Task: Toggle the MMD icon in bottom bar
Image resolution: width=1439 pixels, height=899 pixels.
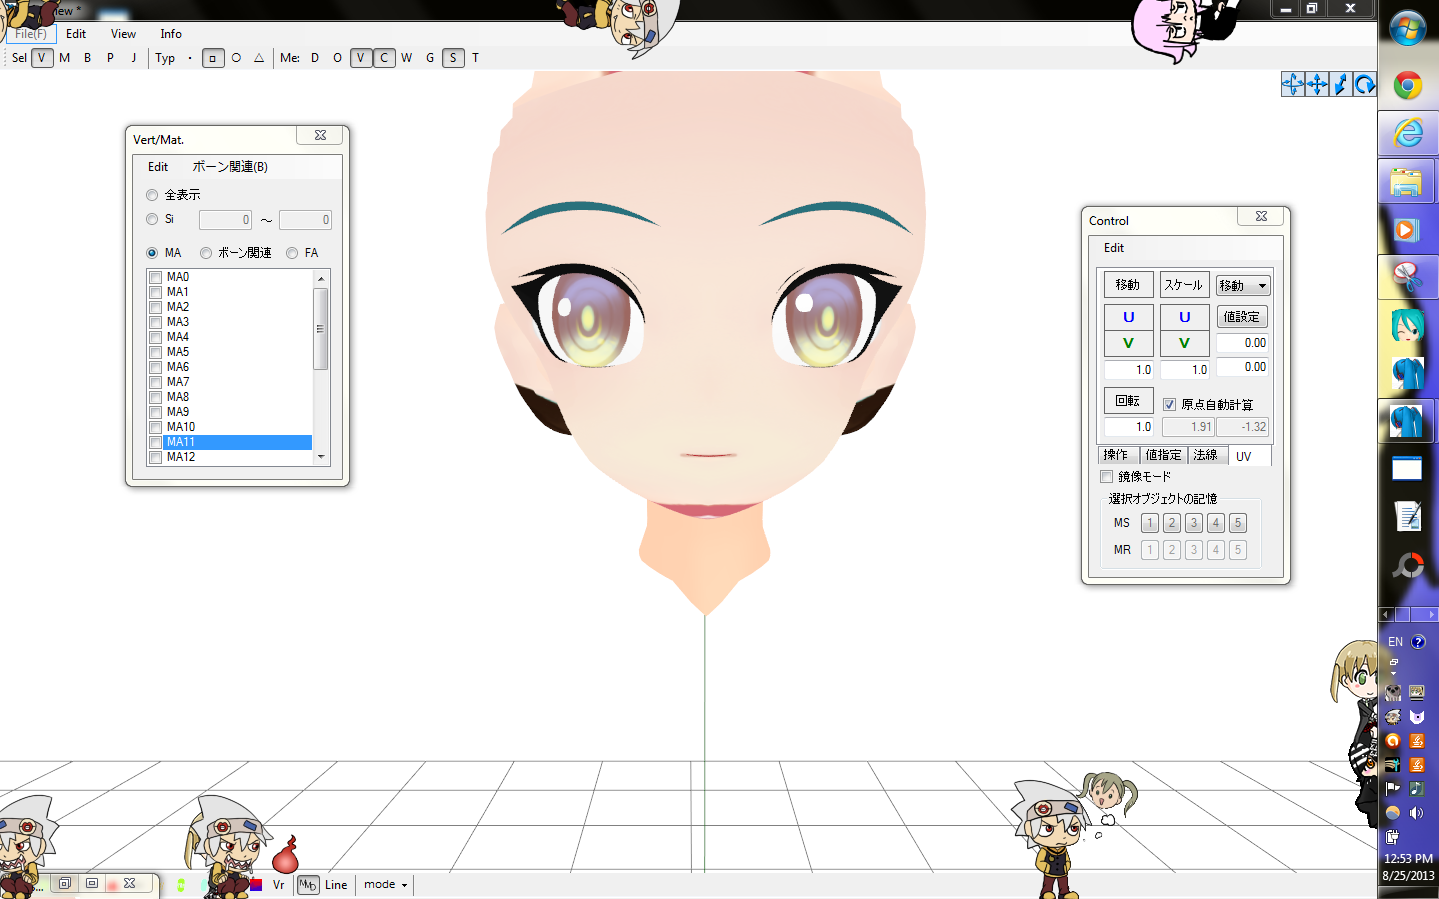Action: (308, 885)
